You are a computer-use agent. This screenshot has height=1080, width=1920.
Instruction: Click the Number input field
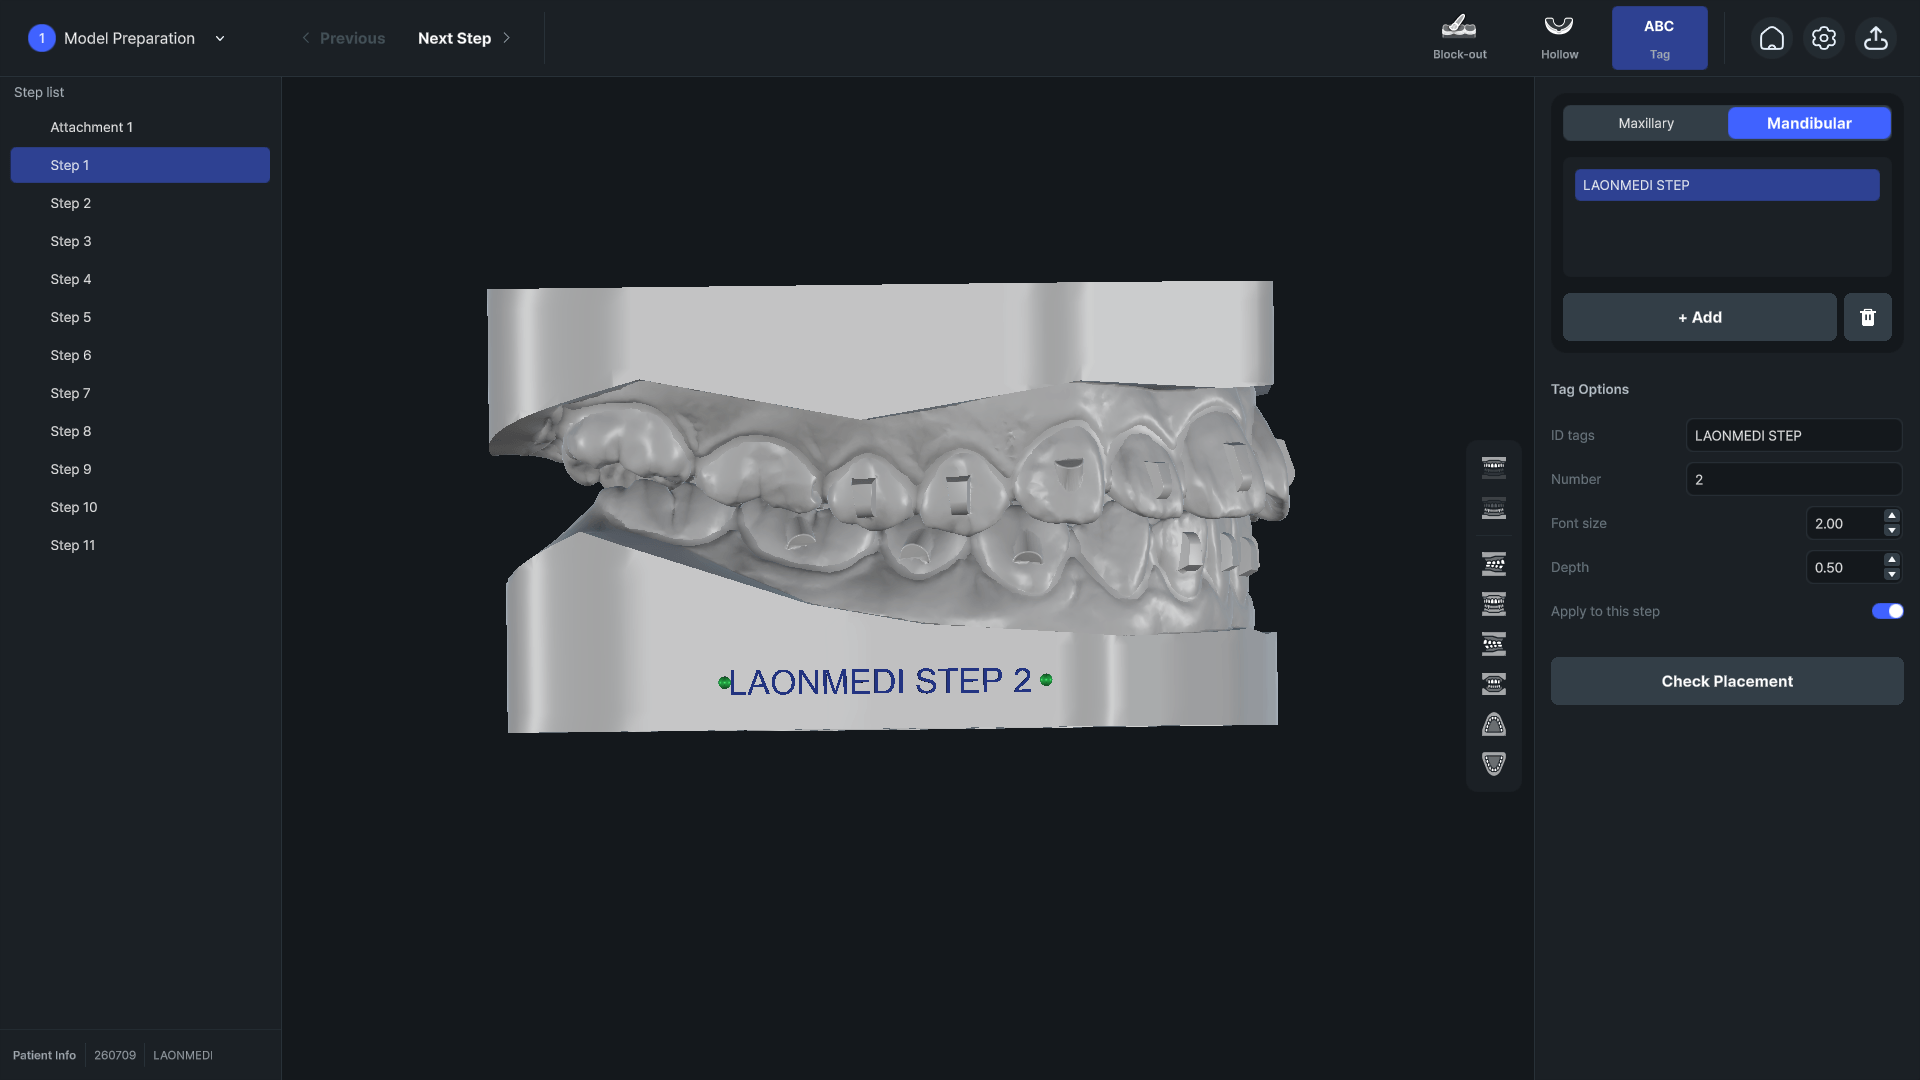pyautogui.click(x=1793, y=479)
